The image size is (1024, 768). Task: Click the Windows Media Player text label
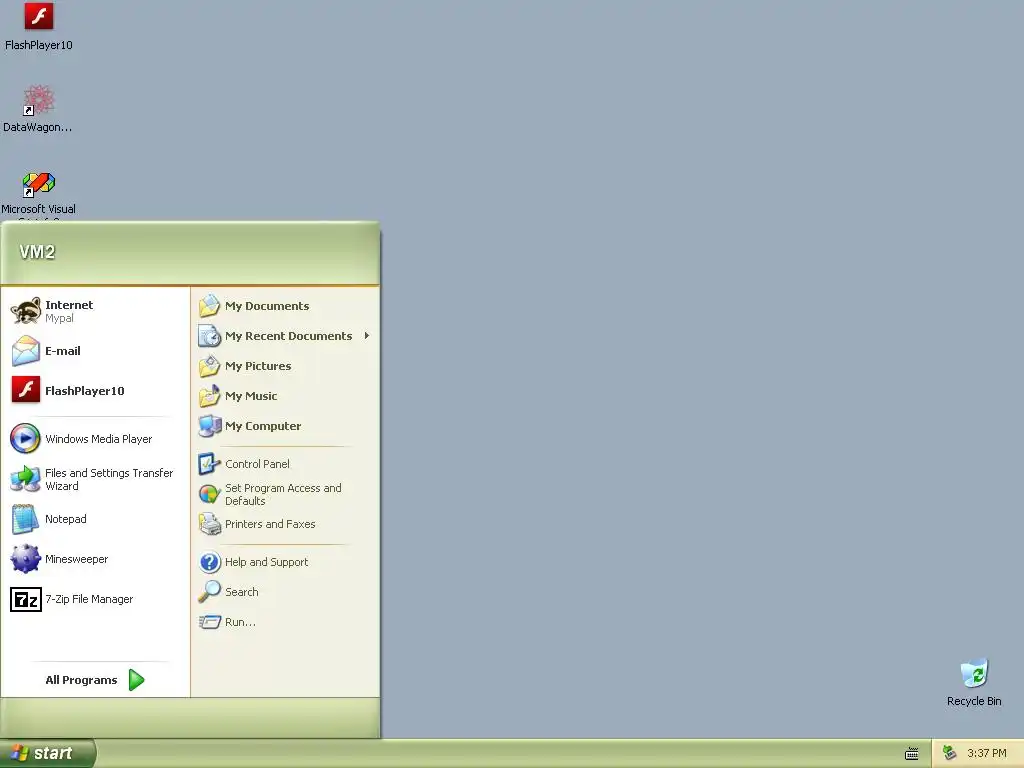(99, 439)
